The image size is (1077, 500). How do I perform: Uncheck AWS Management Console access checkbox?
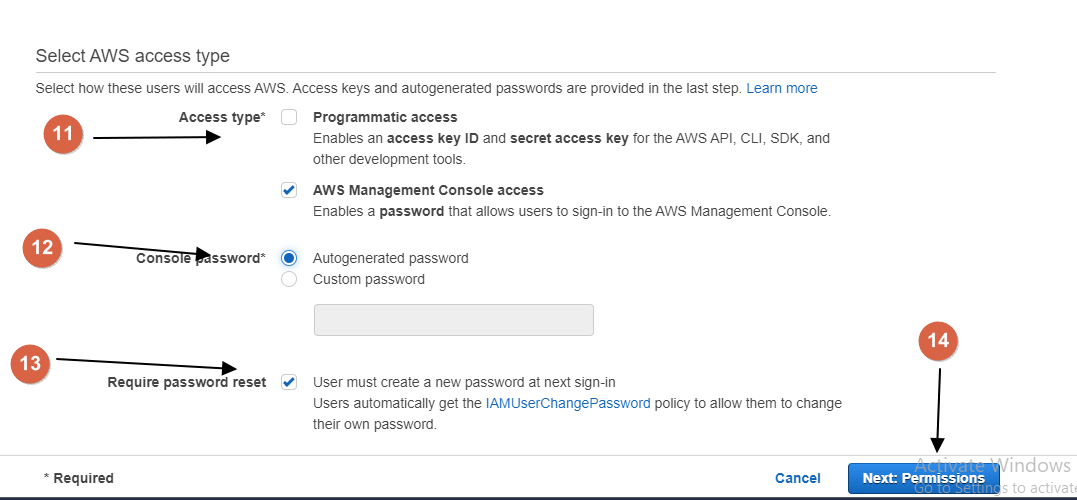pyautogui.click(x=289, y=190)
